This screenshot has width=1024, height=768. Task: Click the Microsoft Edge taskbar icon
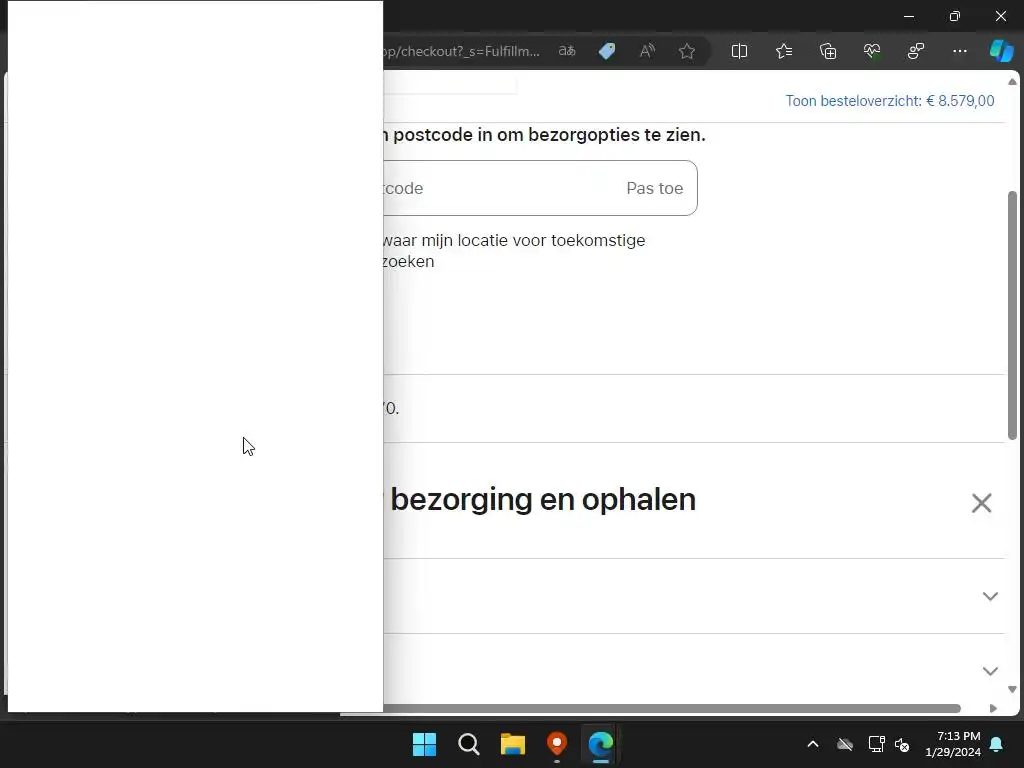601,744
